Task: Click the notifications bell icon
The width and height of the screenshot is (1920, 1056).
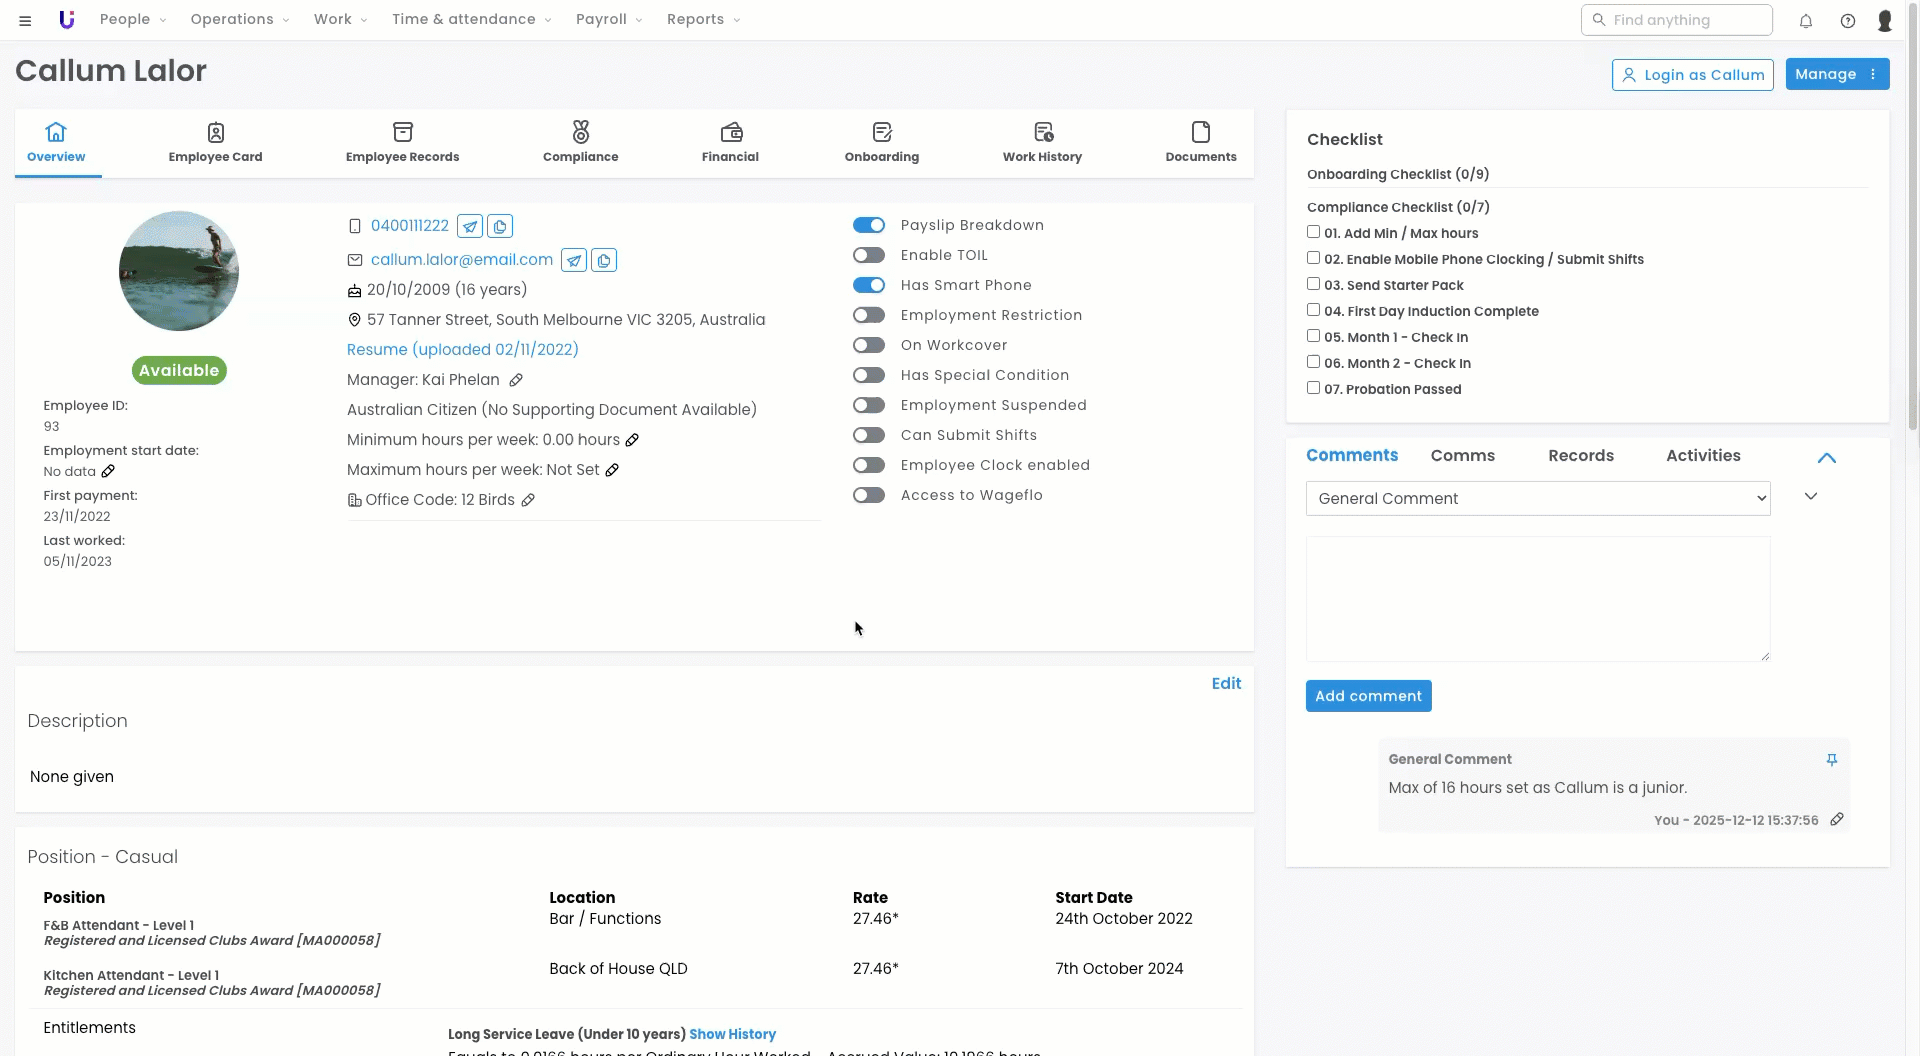Action: coord(1805,21)
